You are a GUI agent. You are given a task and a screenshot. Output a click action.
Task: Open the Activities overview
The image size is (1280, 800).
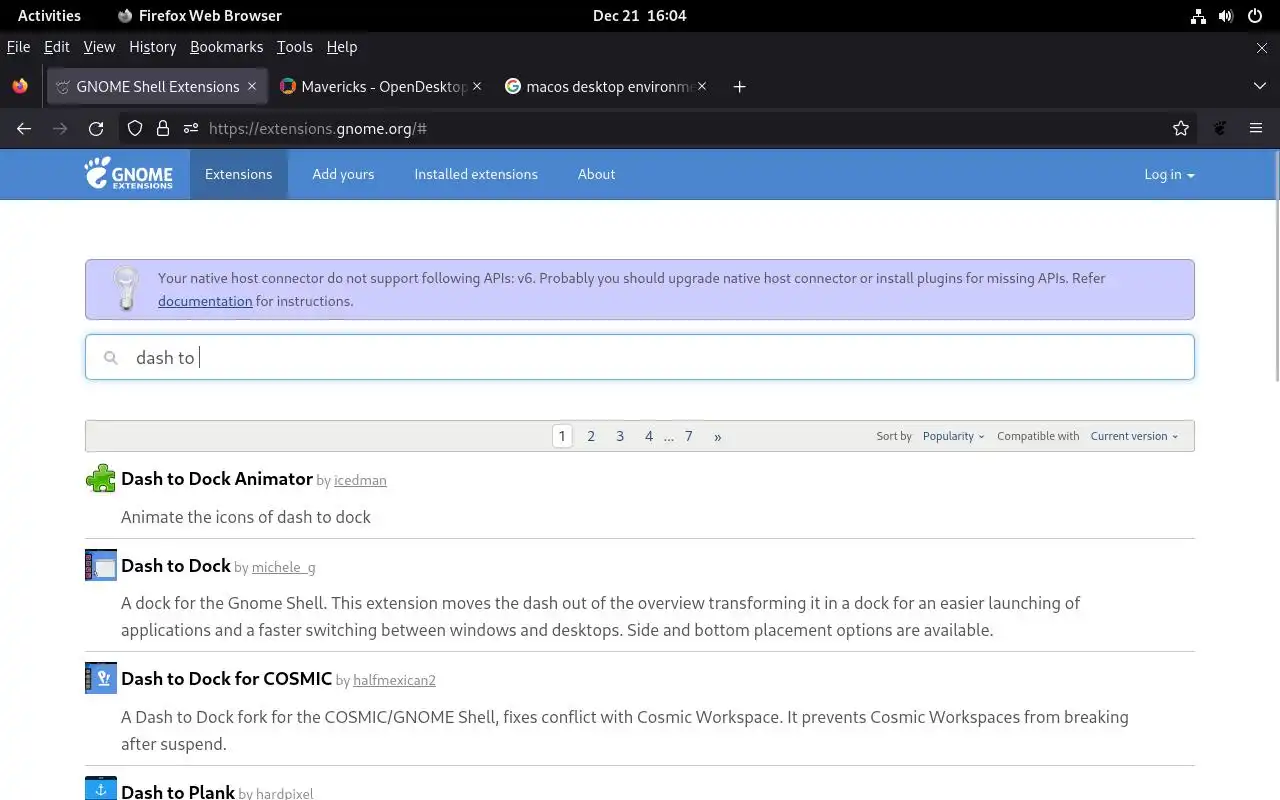pos(49,16)
